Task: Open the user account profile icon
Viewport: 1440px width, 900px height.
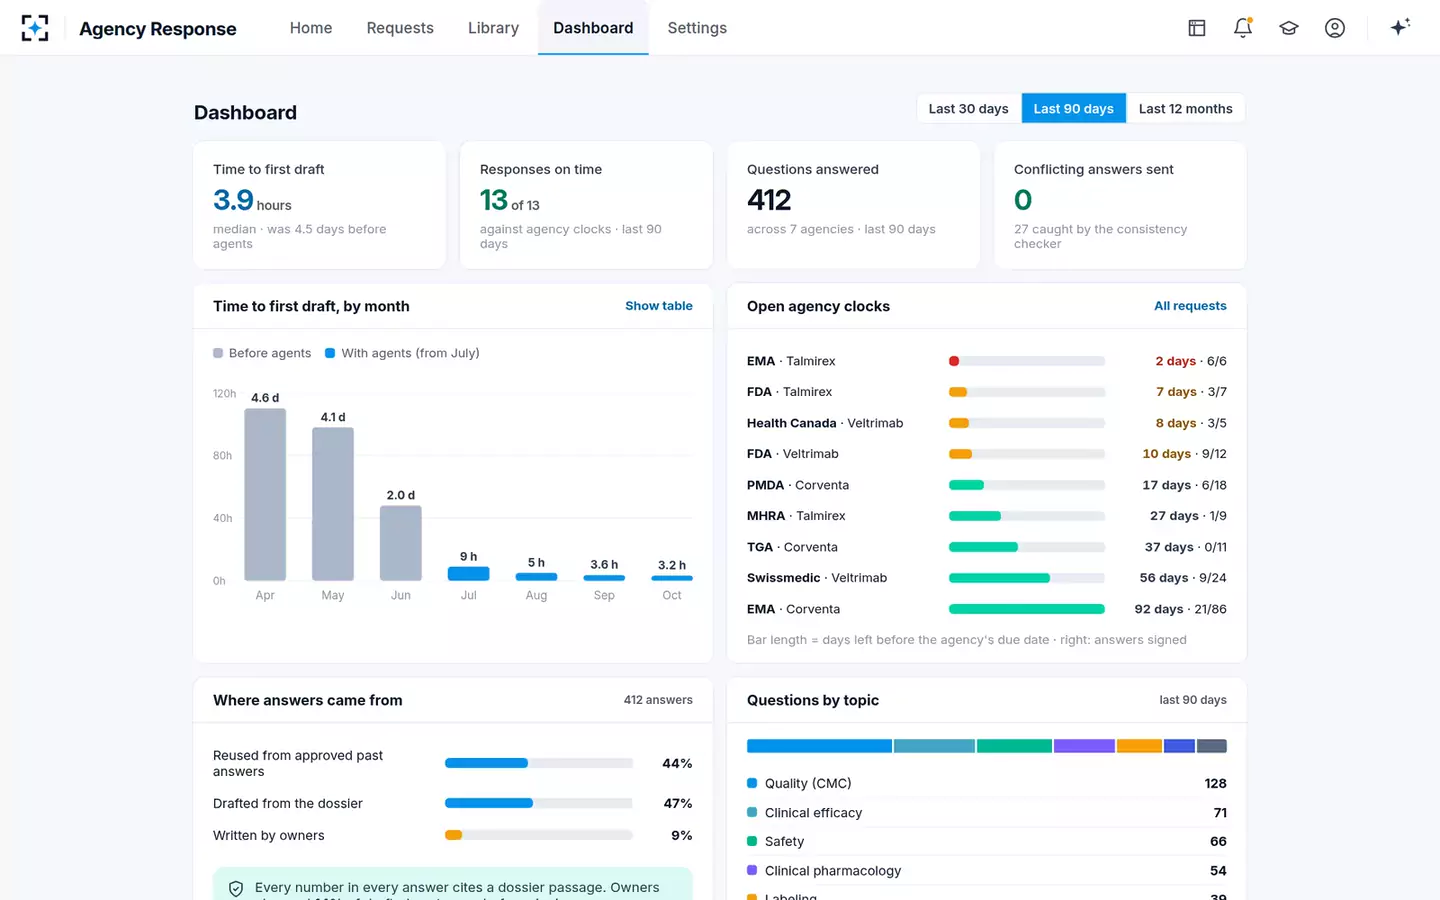Action: (1334, 28)
